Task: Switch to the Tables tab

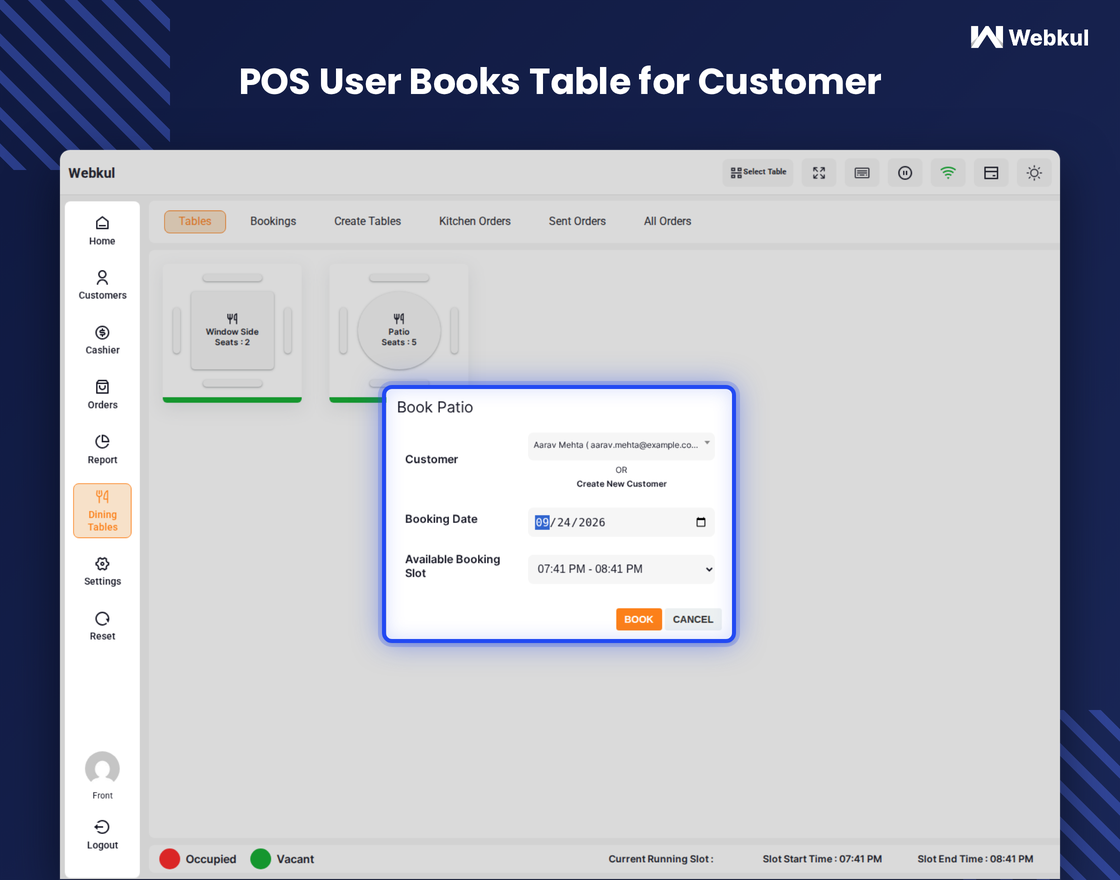Action: [x=195, y=221]
